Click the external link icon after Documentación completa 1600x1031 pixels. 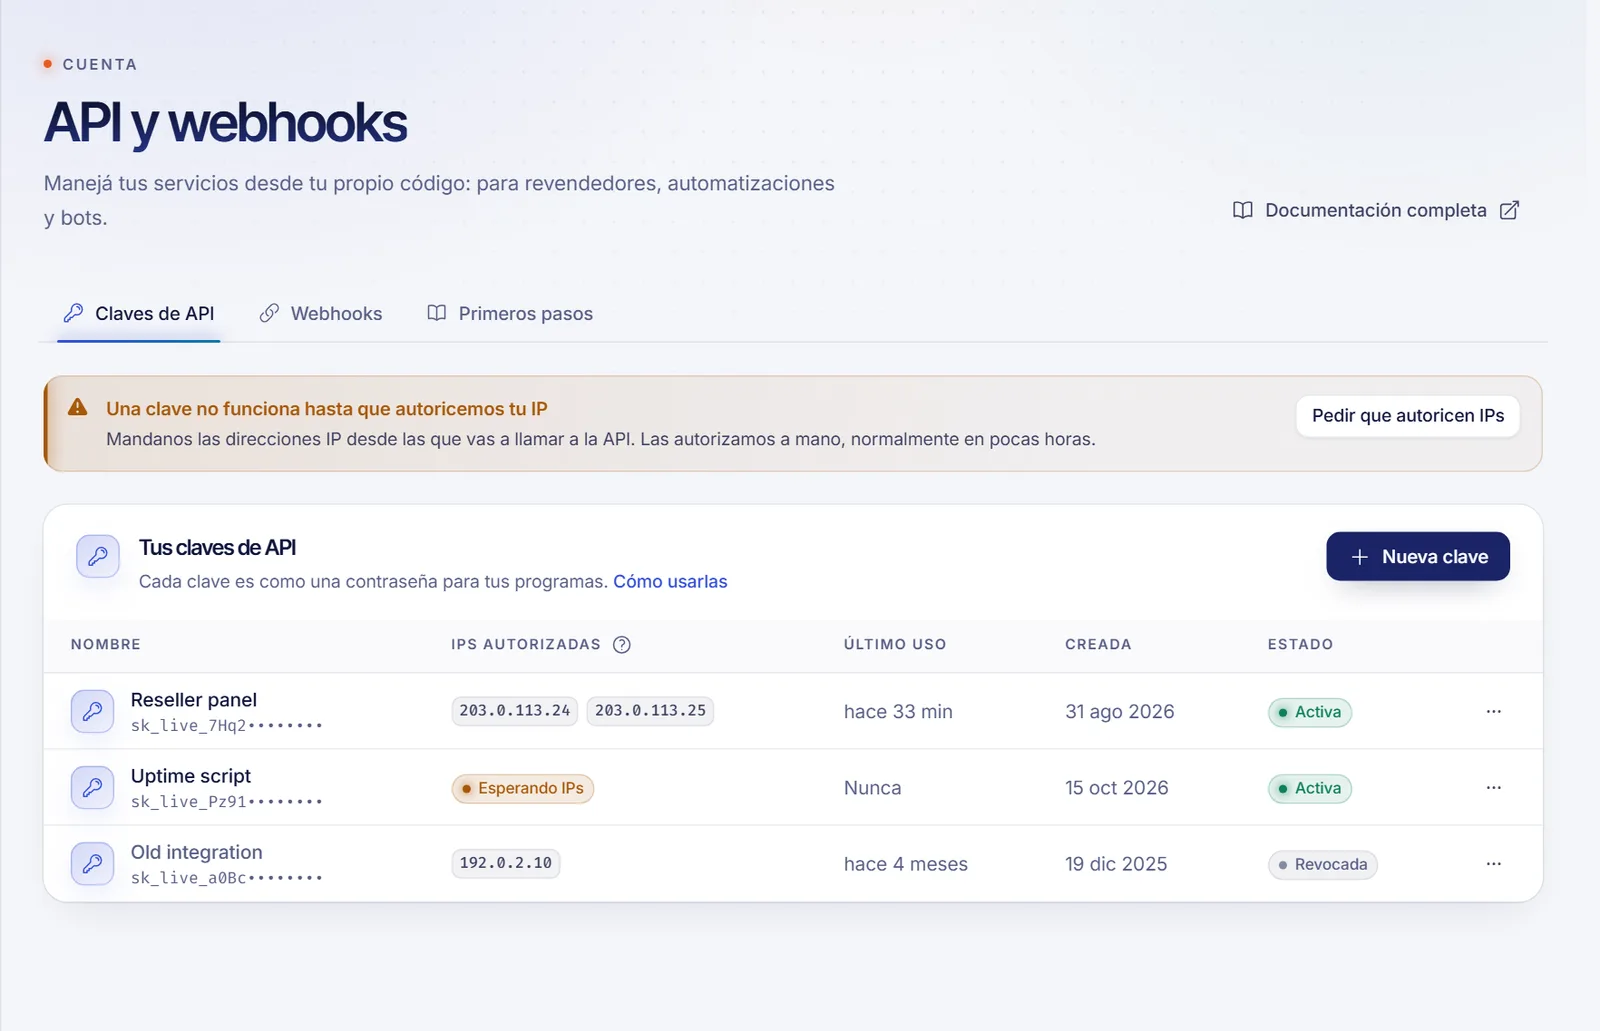point(1510,210)
